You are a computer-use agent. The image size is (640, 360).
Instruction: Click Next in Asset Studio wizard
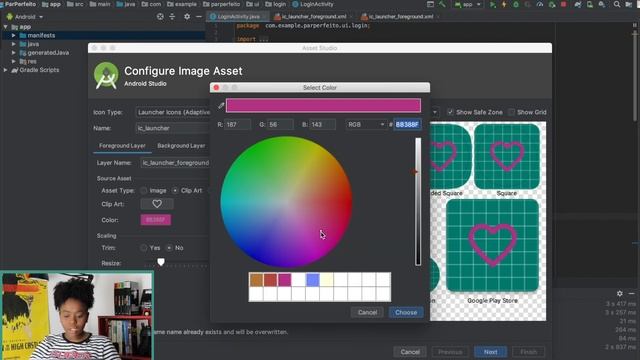[490, 352]
